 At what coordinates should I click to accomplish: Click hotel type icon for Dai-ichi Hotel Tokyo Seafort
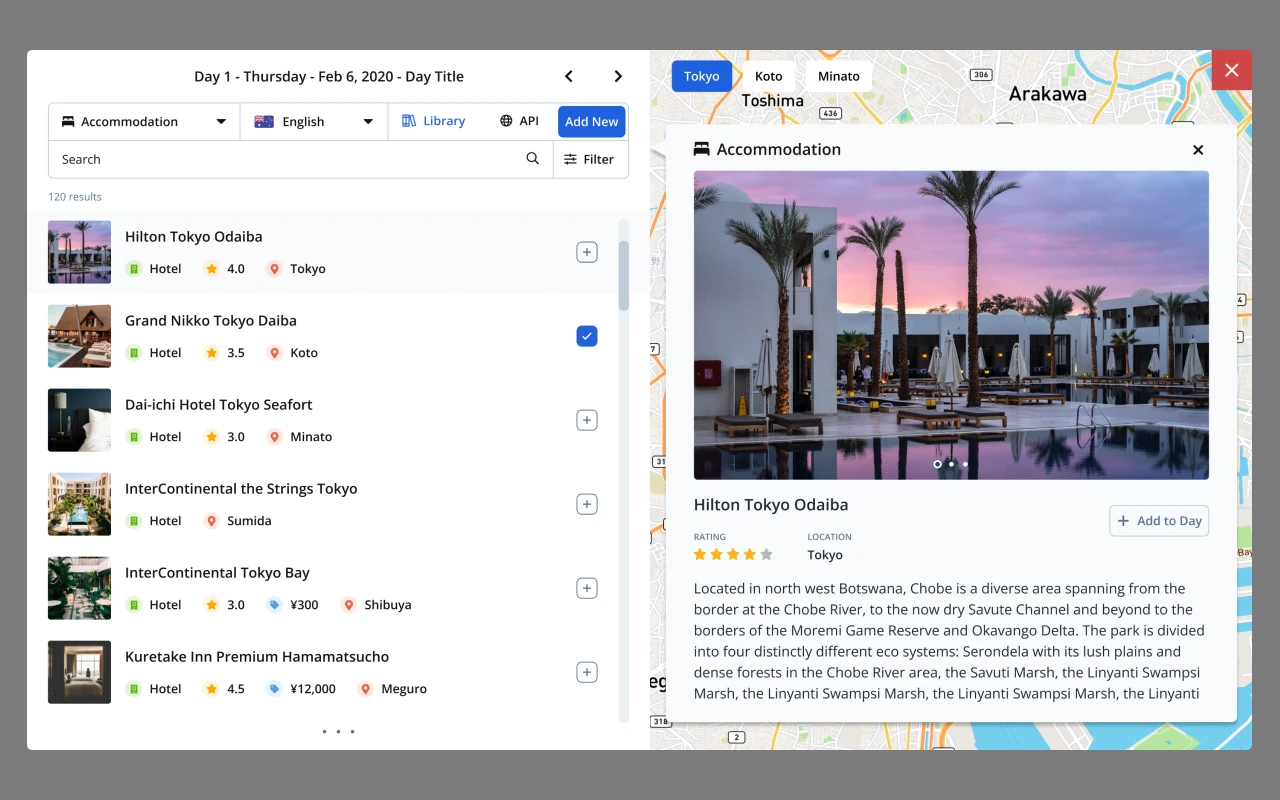(133, 437)
